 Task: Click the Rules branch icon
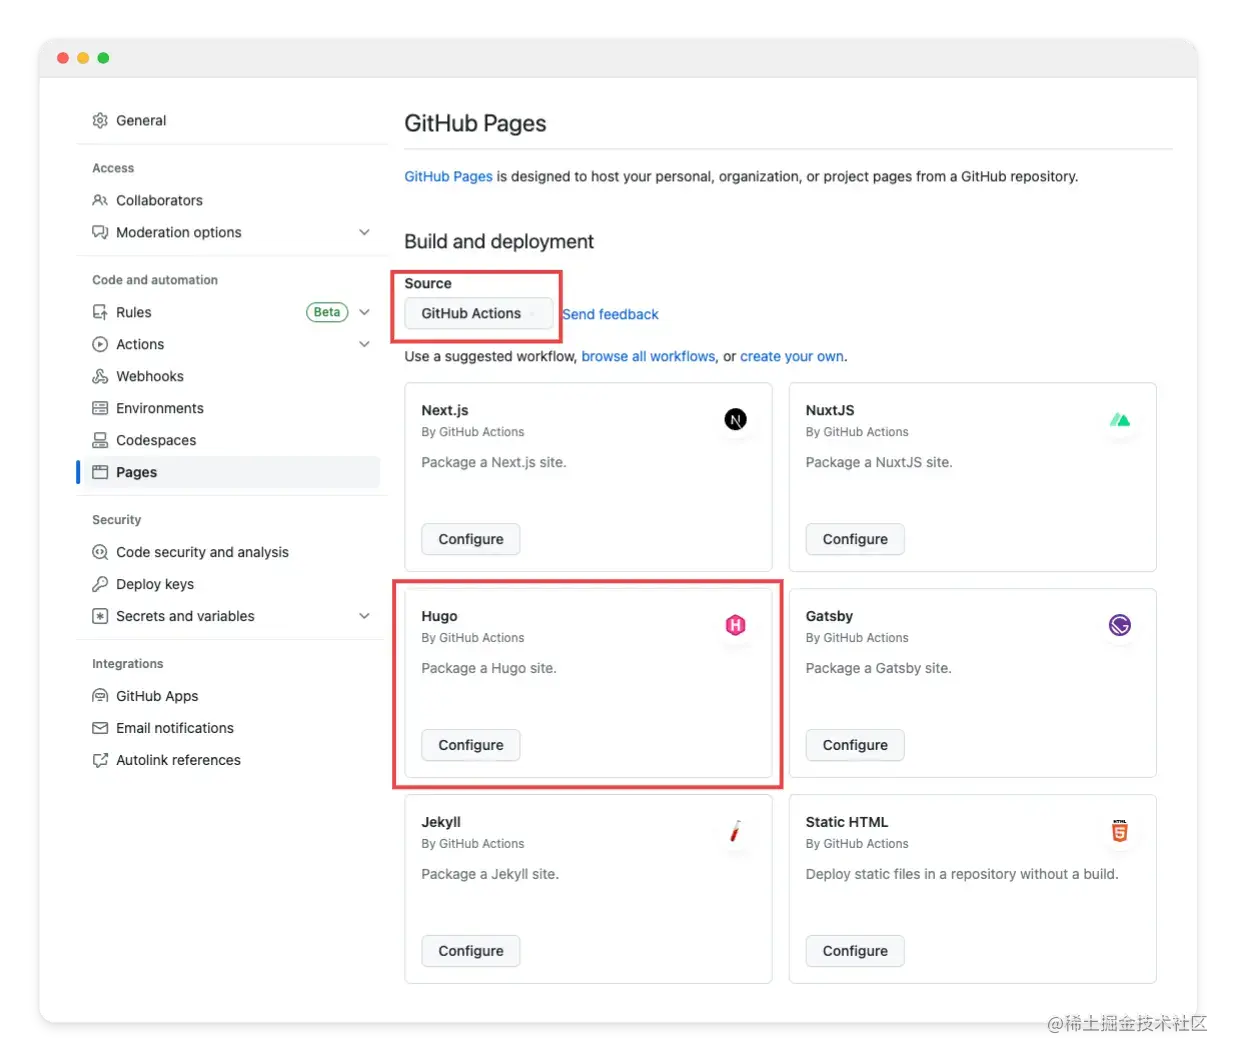click(100, 313)
